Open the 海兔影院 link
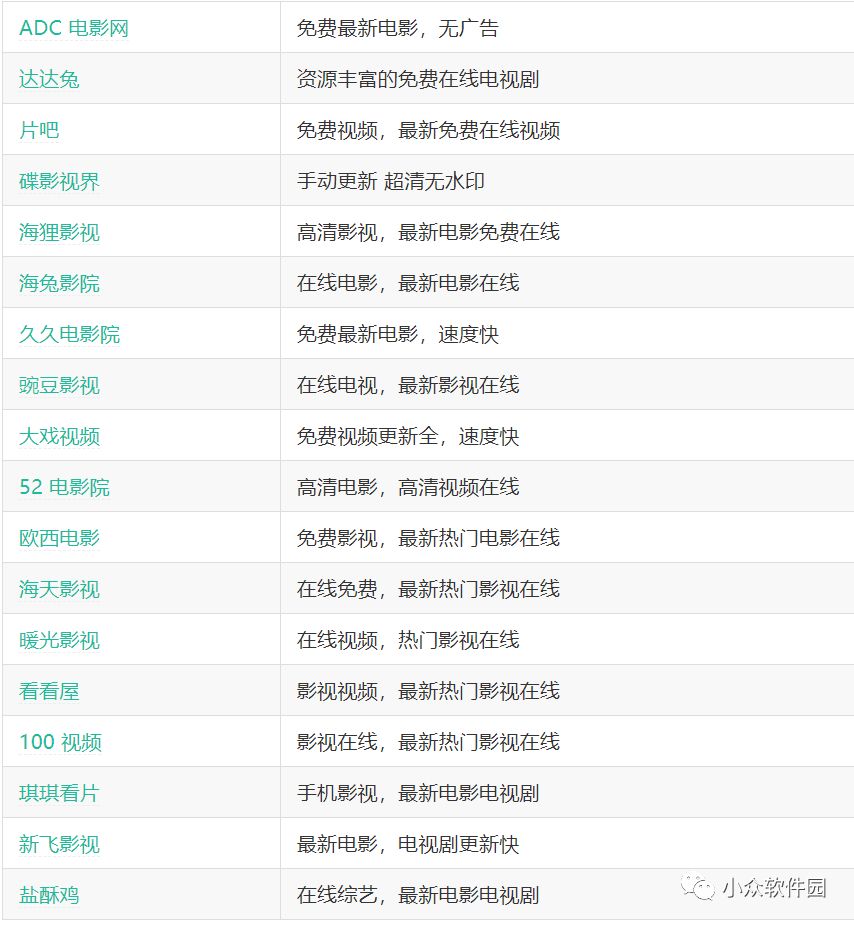 55,282
